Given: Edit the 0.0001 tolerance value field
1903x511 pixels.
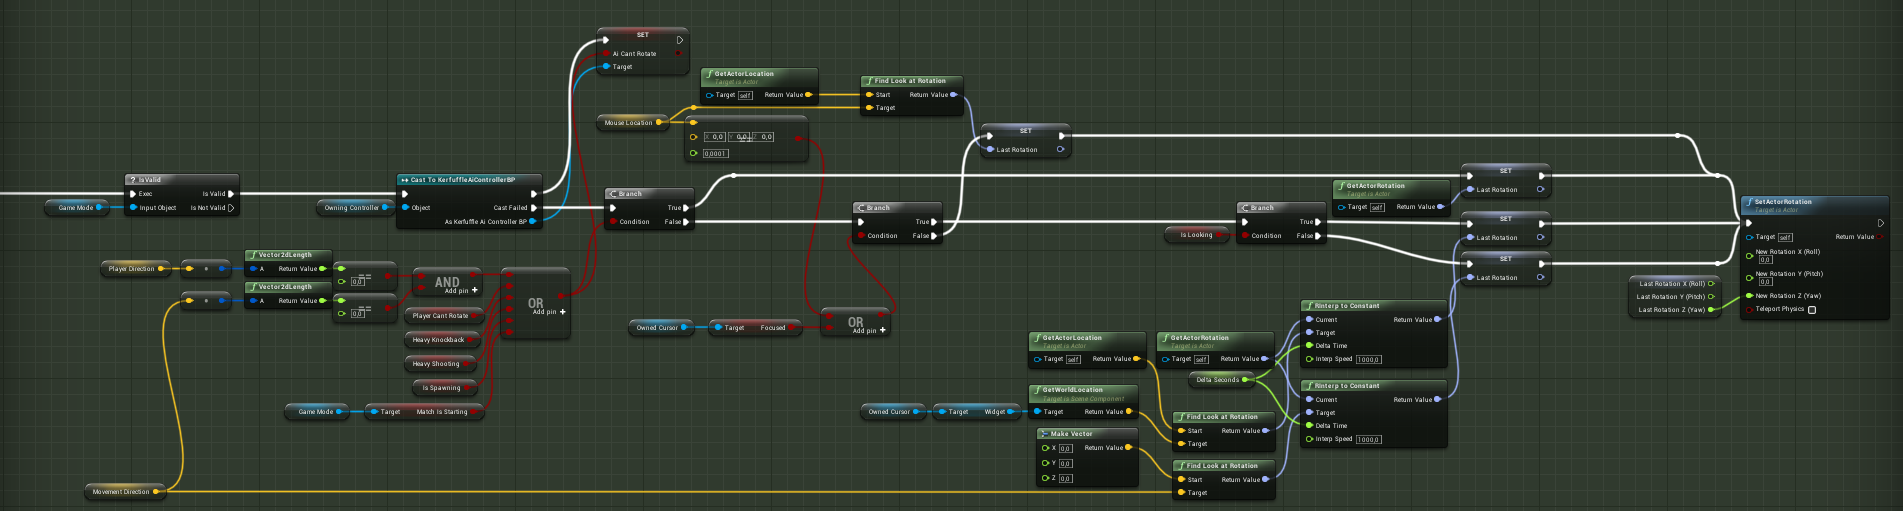Looking at the screenshot, I should tap(715, 154).
